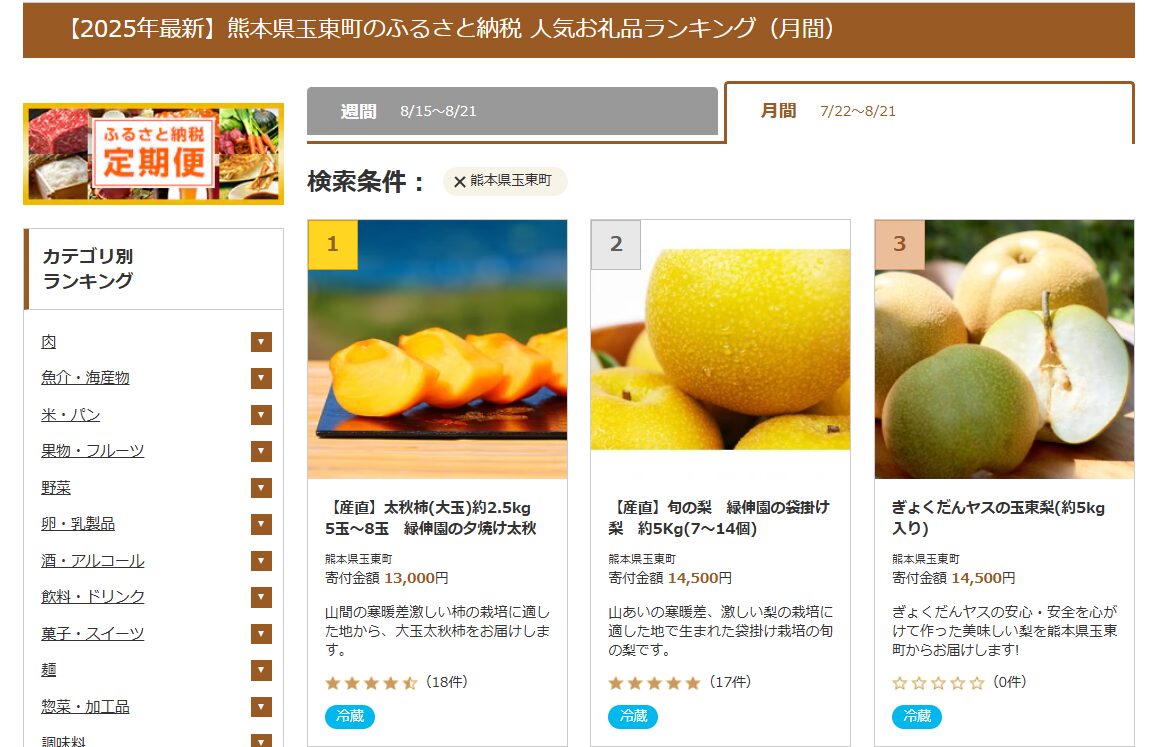Open the rank 1 太秋柿 product image

pyautogui.click(x=438, y=349)
